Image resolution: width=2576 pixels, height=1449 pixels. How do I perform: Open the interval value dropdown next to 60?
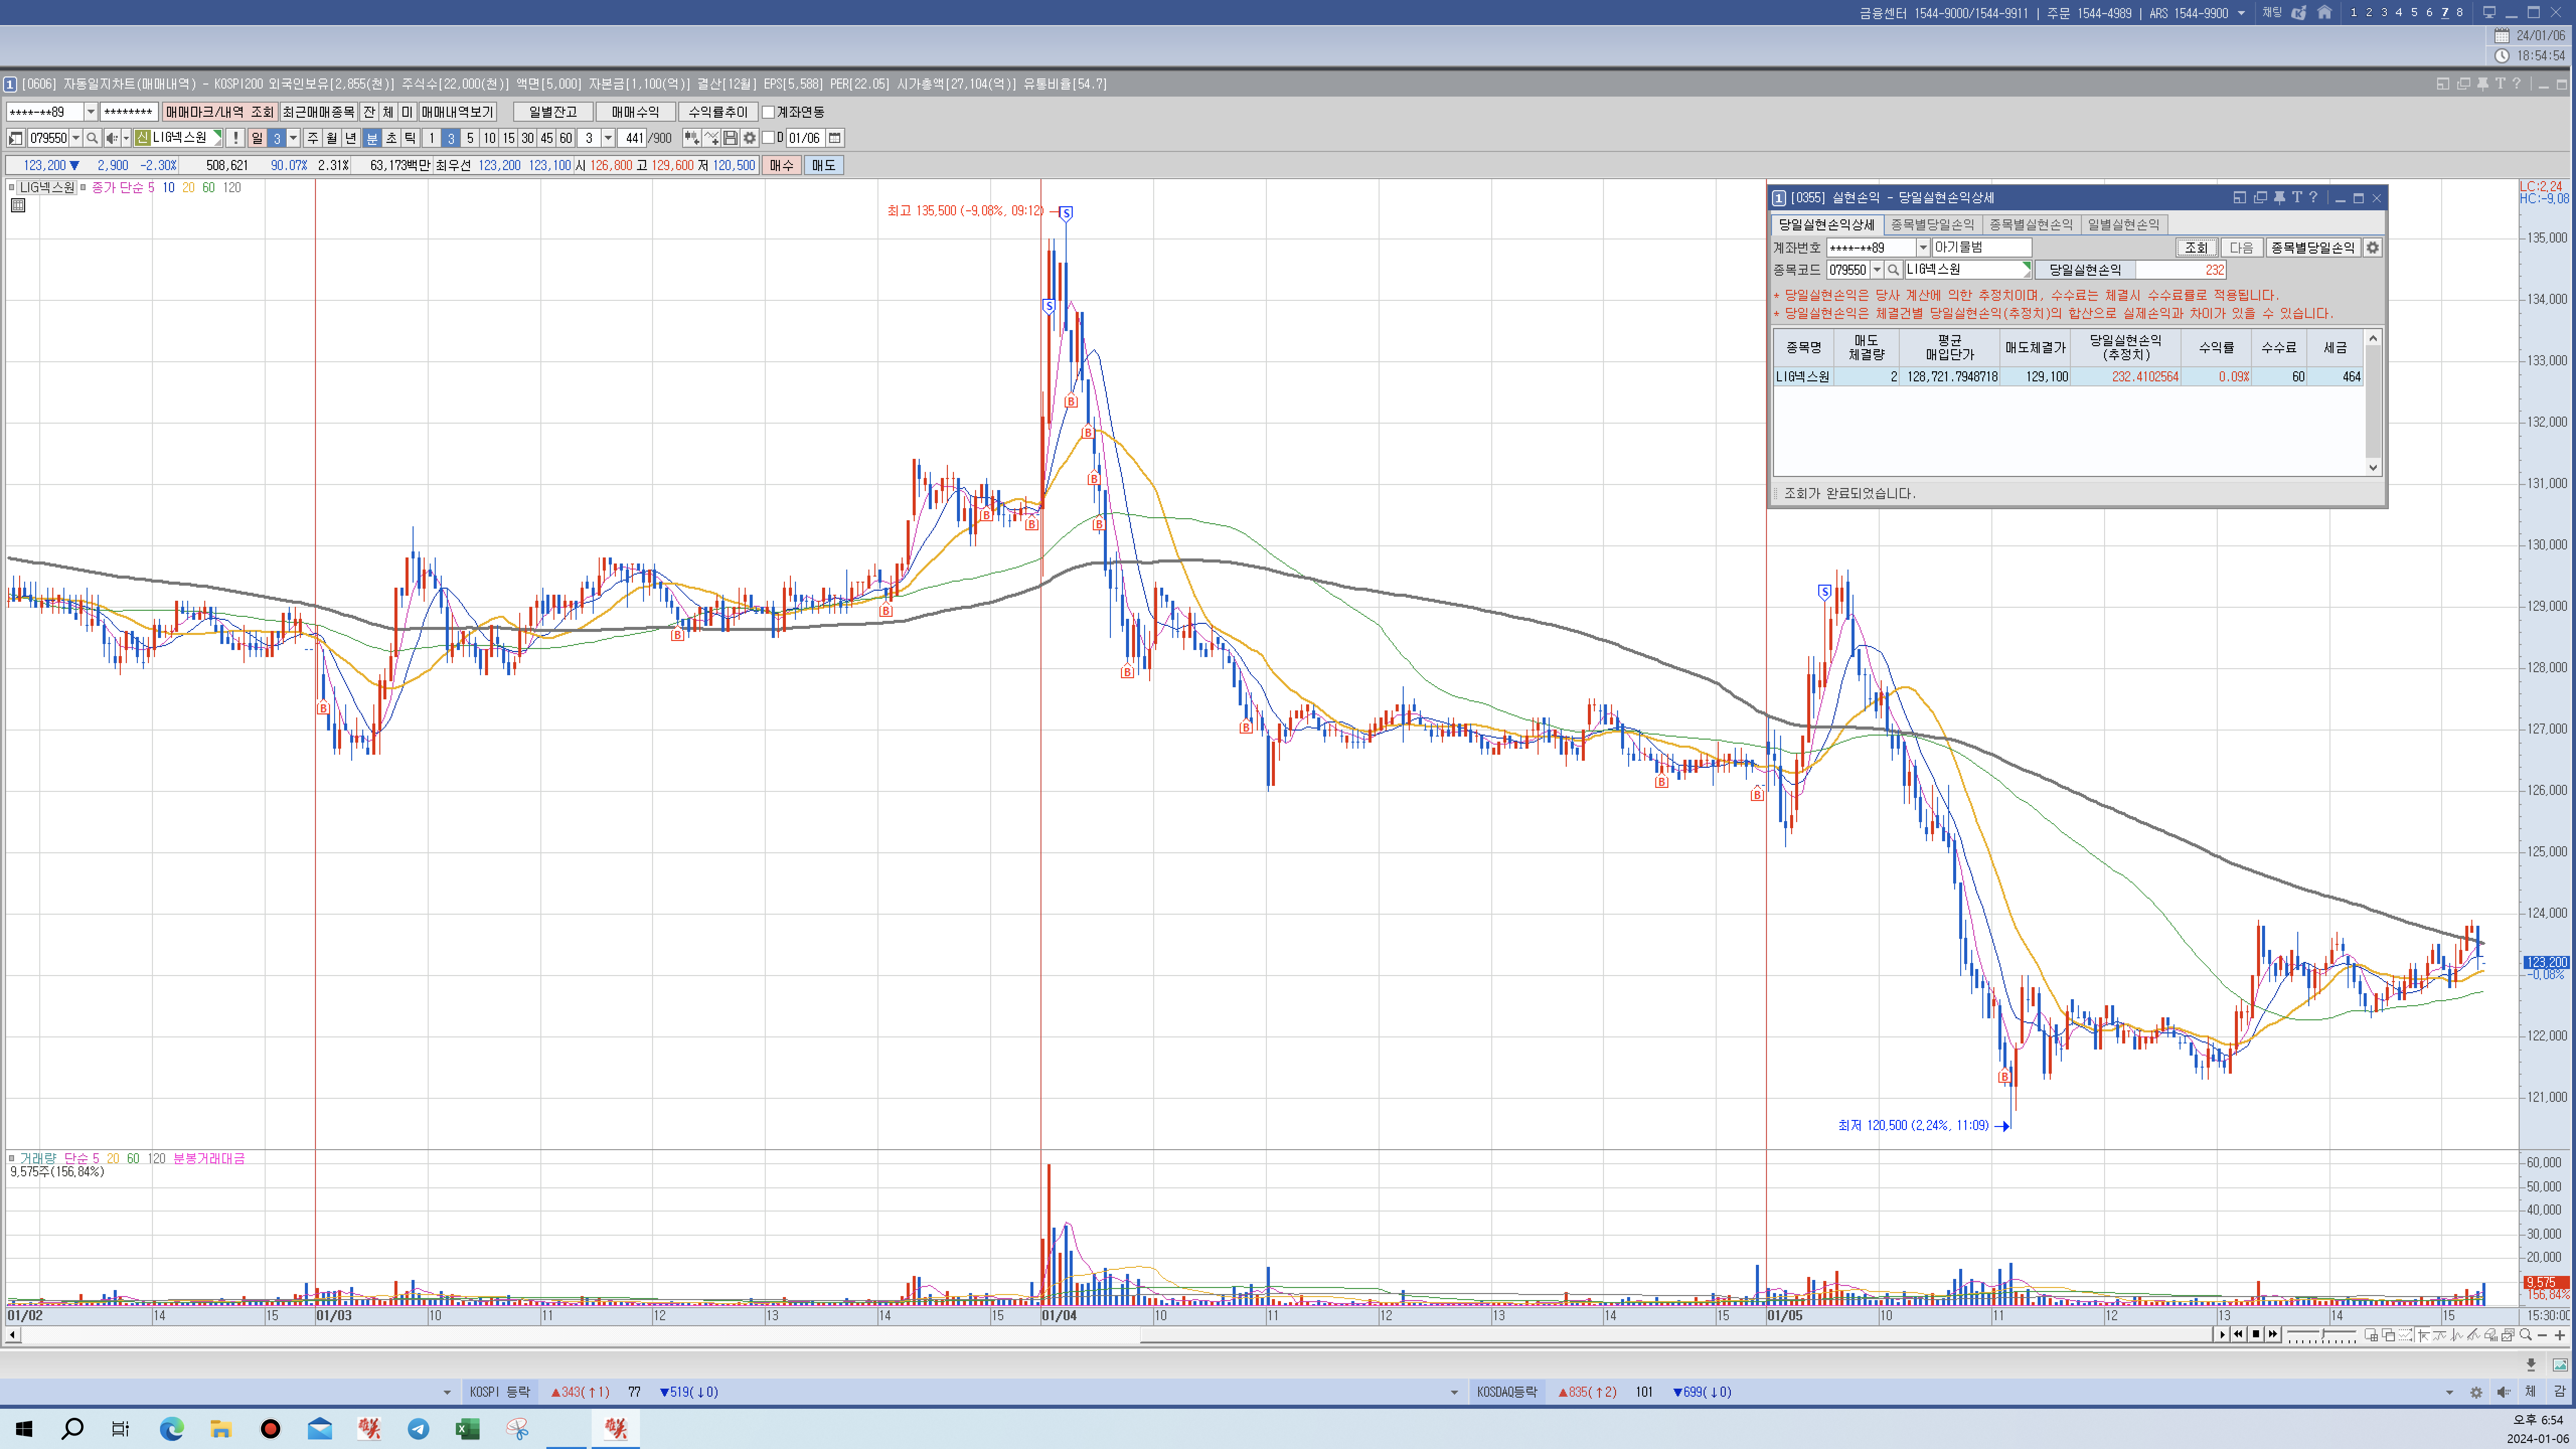(x=608, y=138)
